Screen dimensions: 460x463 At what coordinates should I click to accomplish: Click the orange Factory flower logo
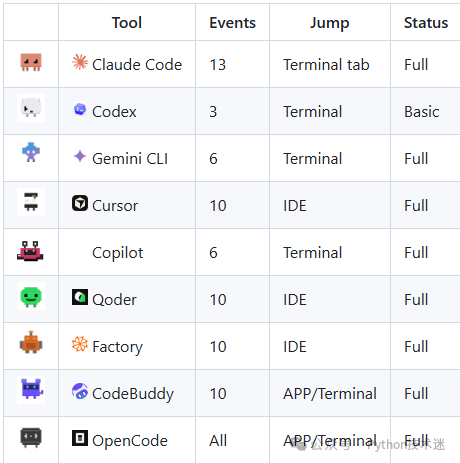[x=80, y=344]
